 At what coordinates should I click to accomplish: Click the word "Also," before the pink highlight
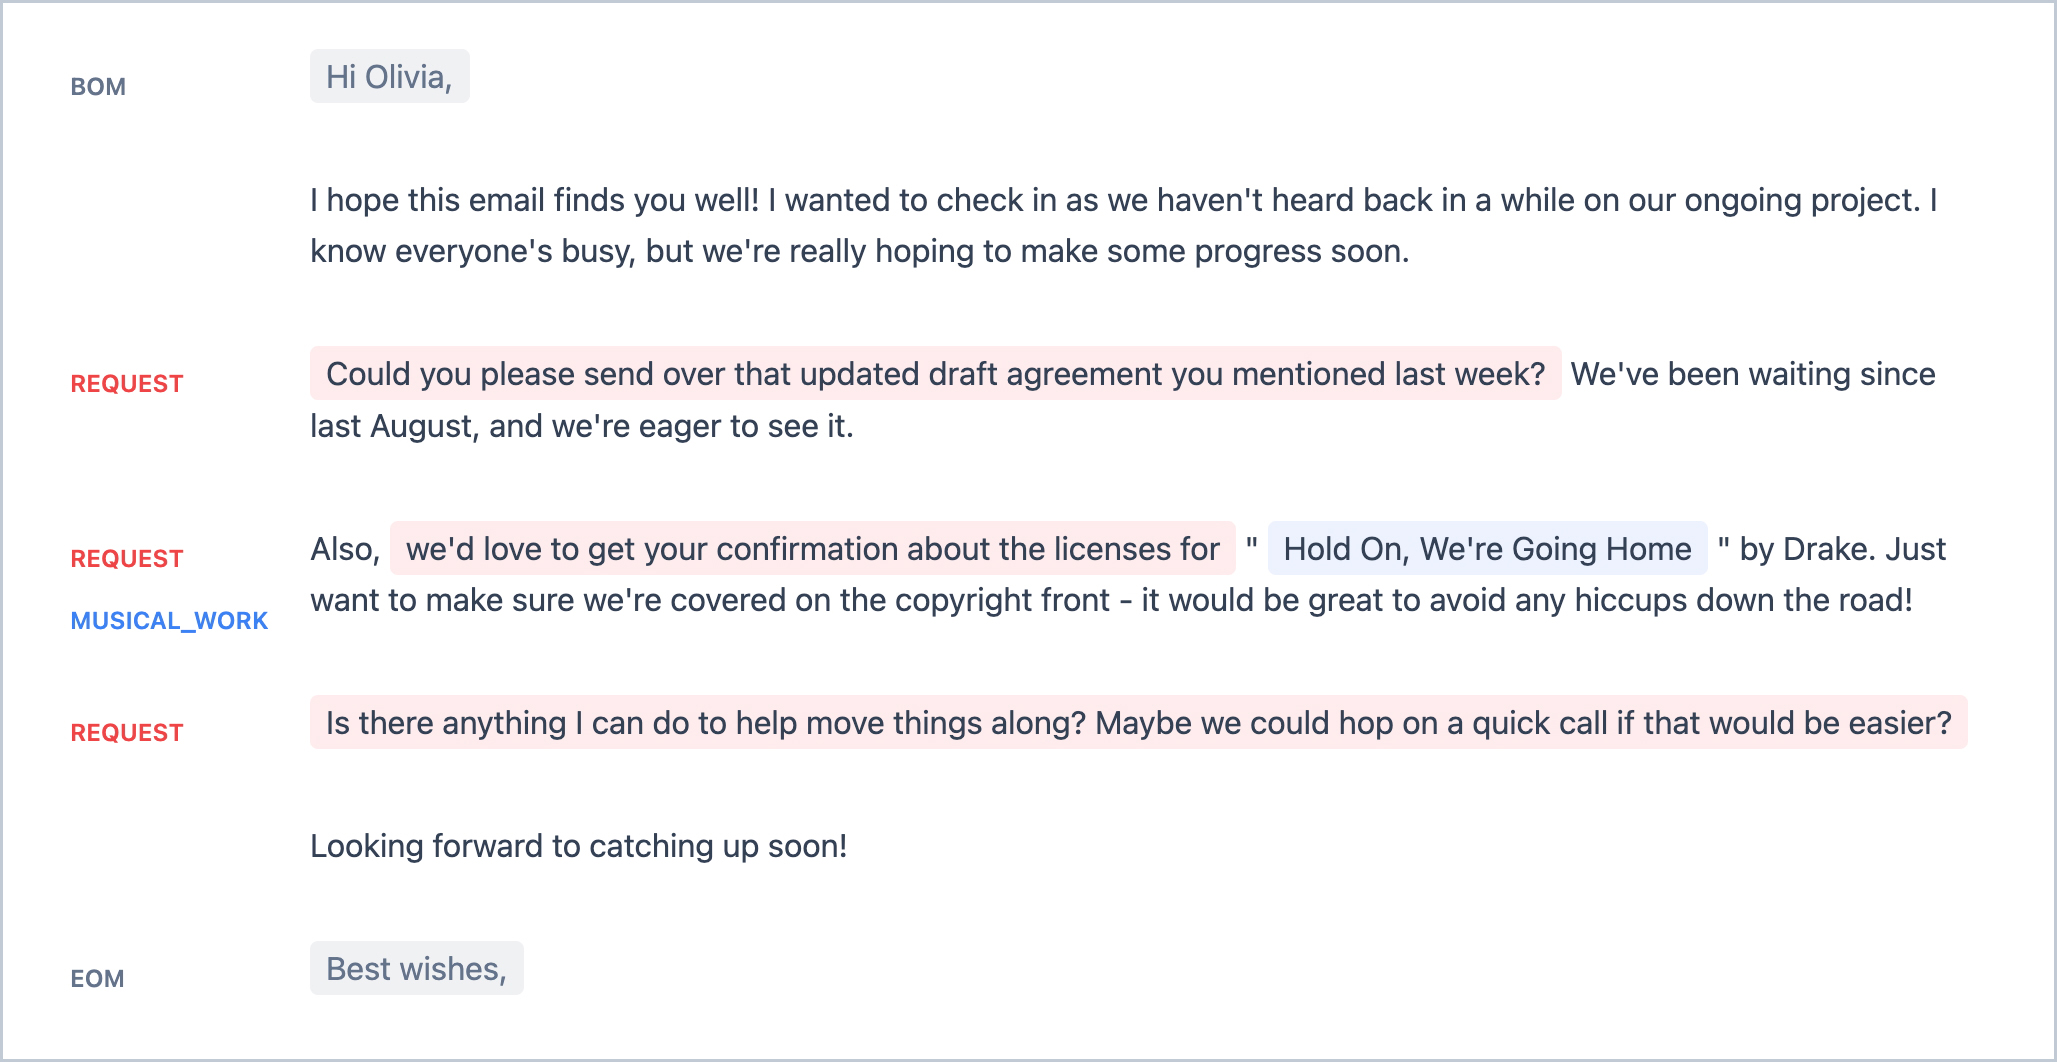pyautogui.click(x=345, y=549)
